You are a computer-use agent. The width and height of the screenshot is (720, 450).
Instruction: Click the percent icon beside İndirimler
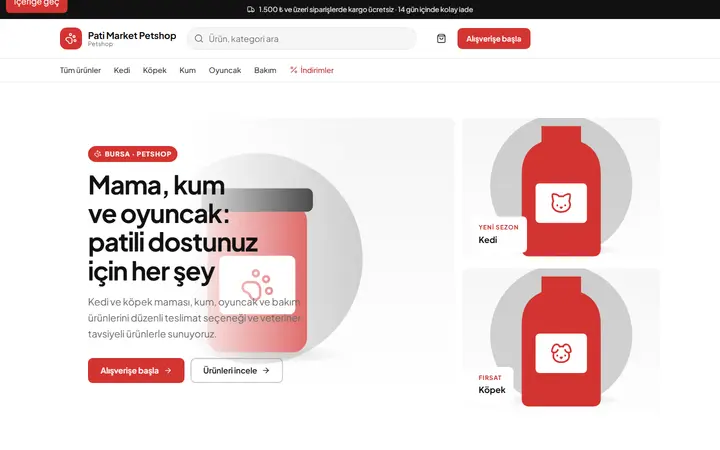click(293, 70)
